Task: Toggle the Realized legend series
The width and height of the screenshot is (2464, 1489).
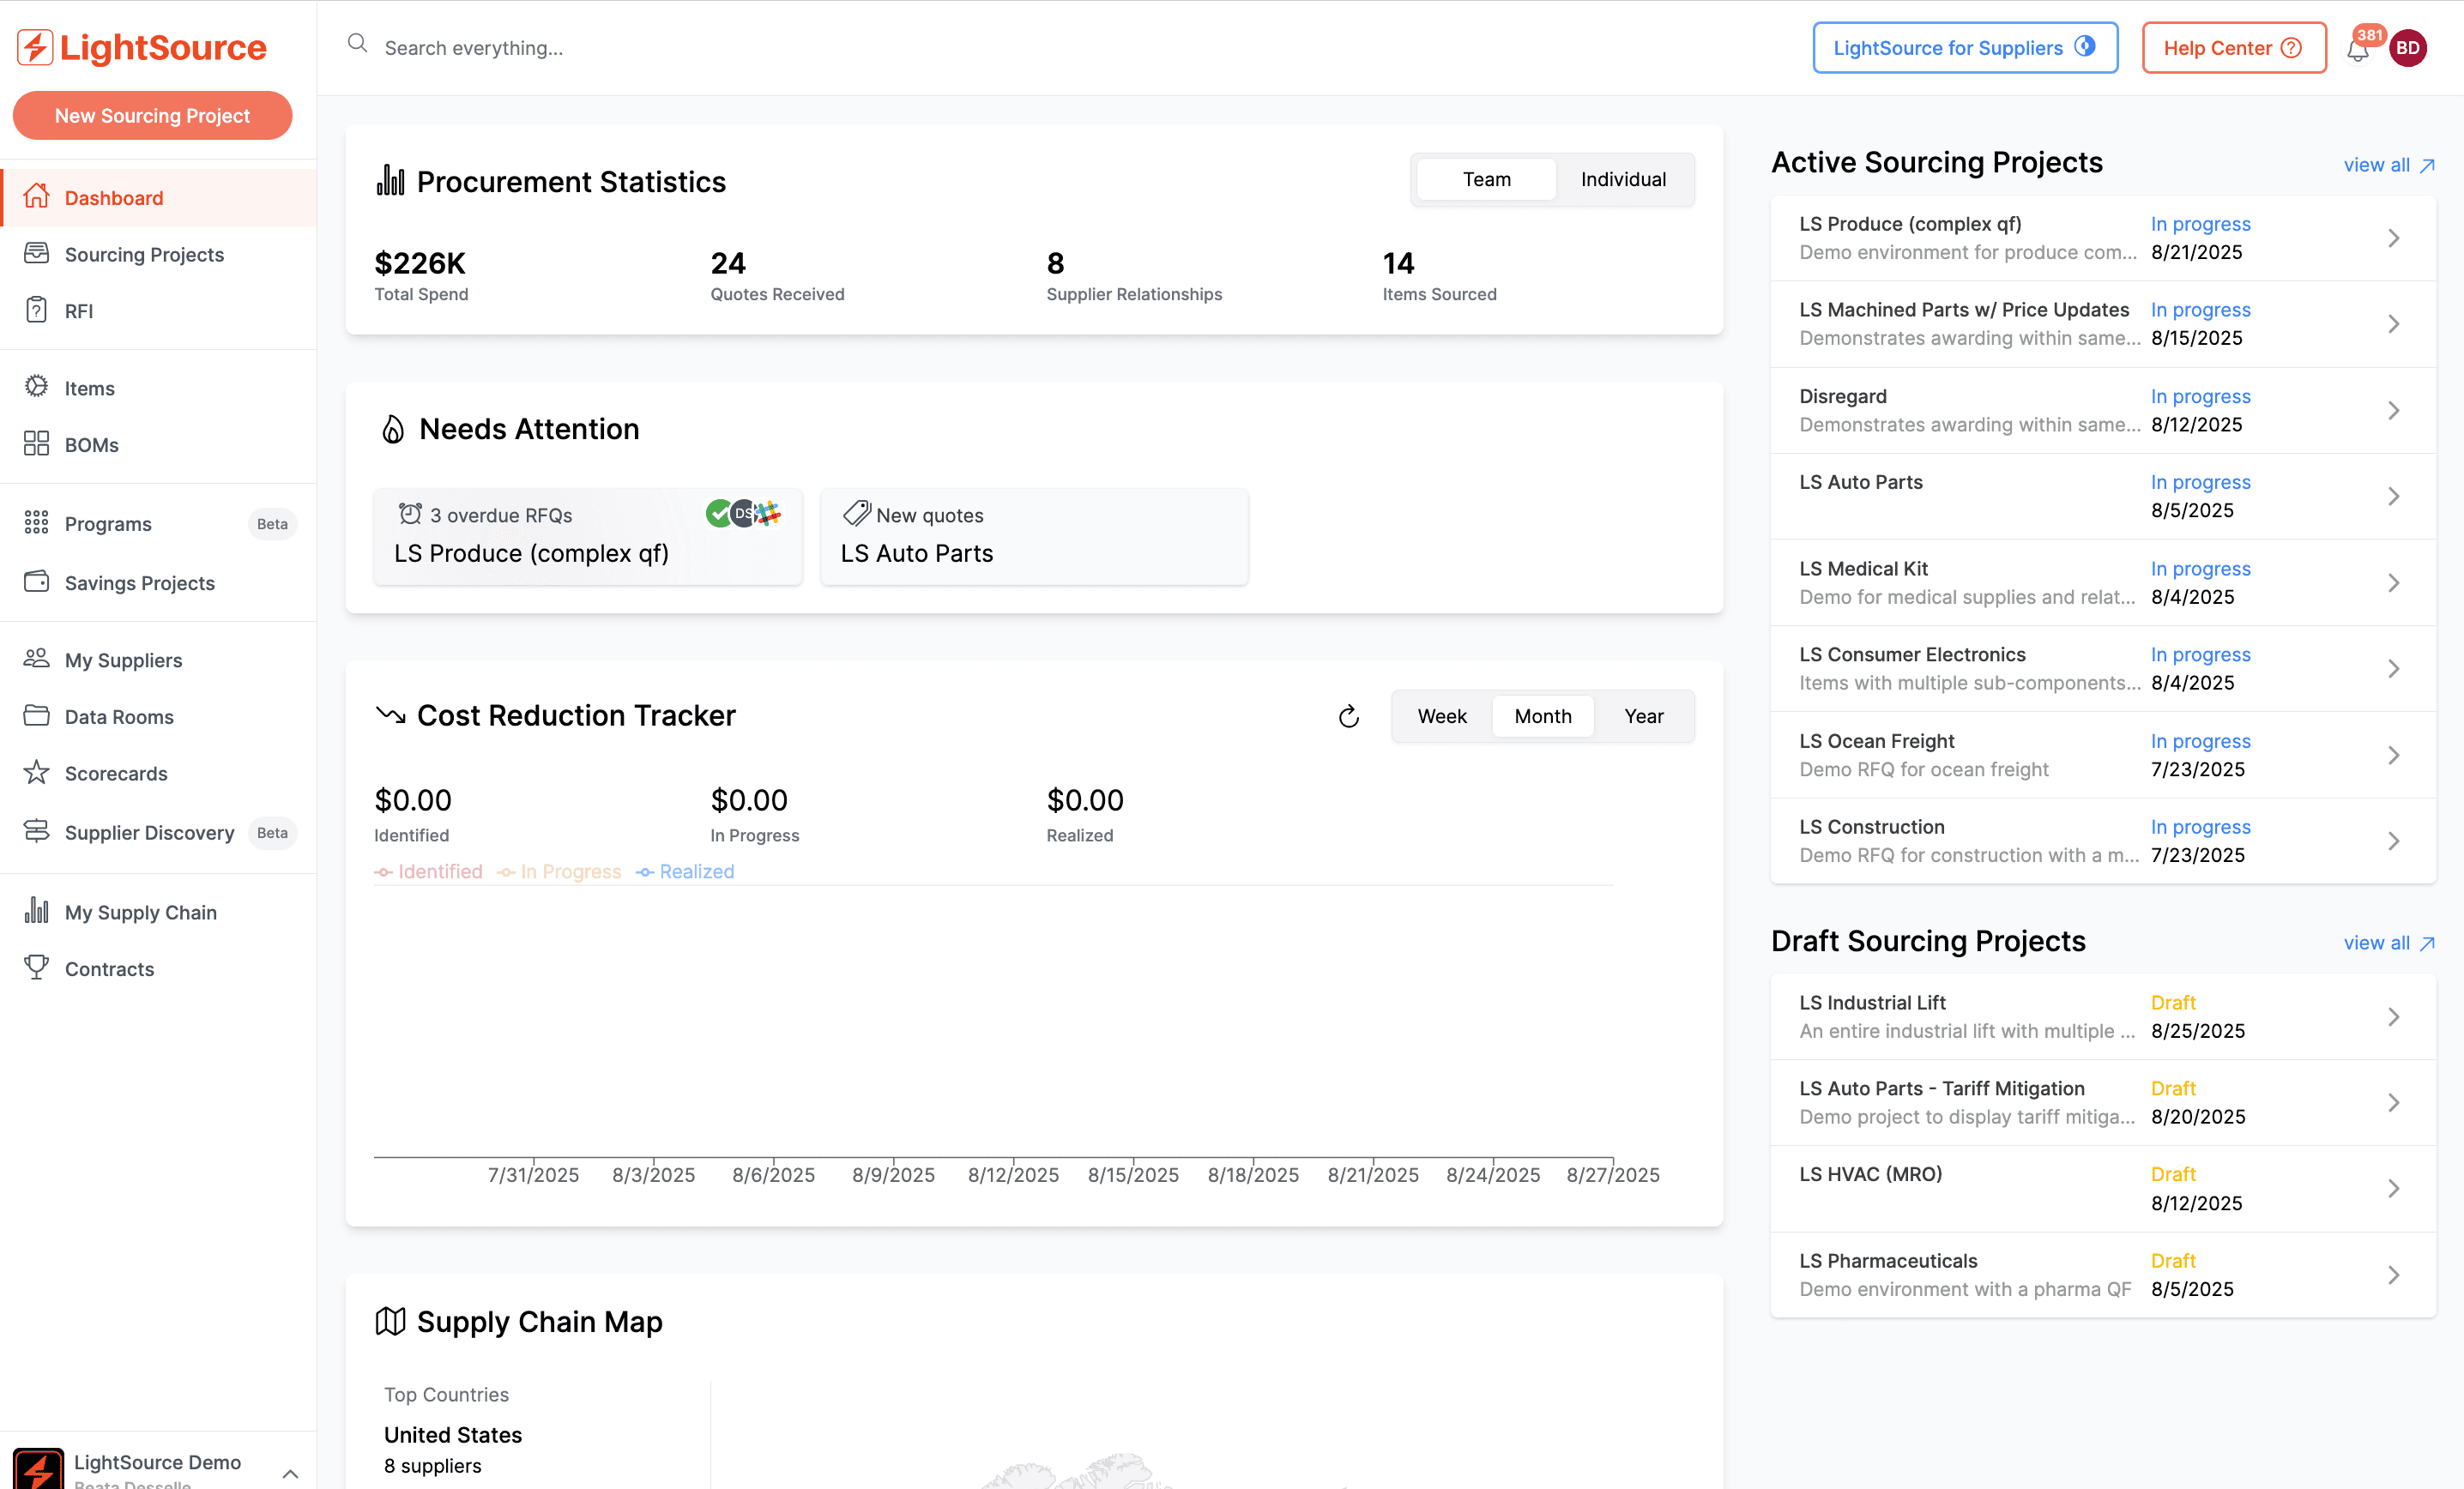Action: click(685, 871)
